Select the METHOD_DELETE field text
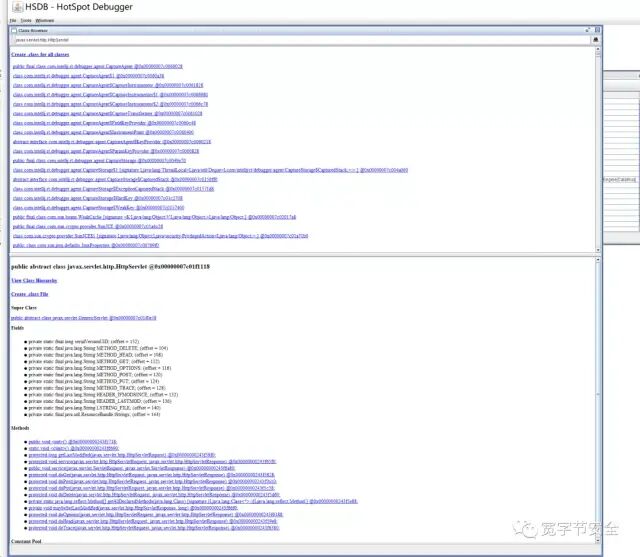 (x=98, y=348)
